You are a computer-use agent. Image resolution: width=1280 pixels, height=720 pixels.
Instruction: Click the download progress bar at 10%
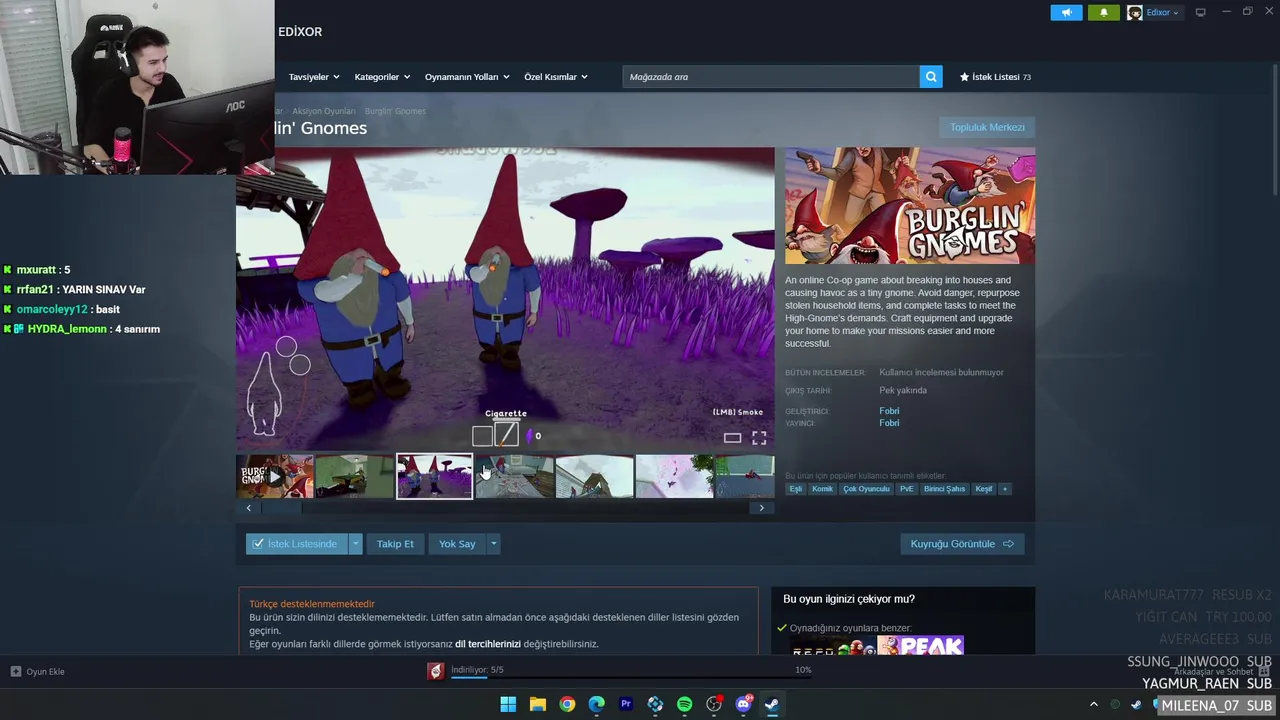pos(631,677)
